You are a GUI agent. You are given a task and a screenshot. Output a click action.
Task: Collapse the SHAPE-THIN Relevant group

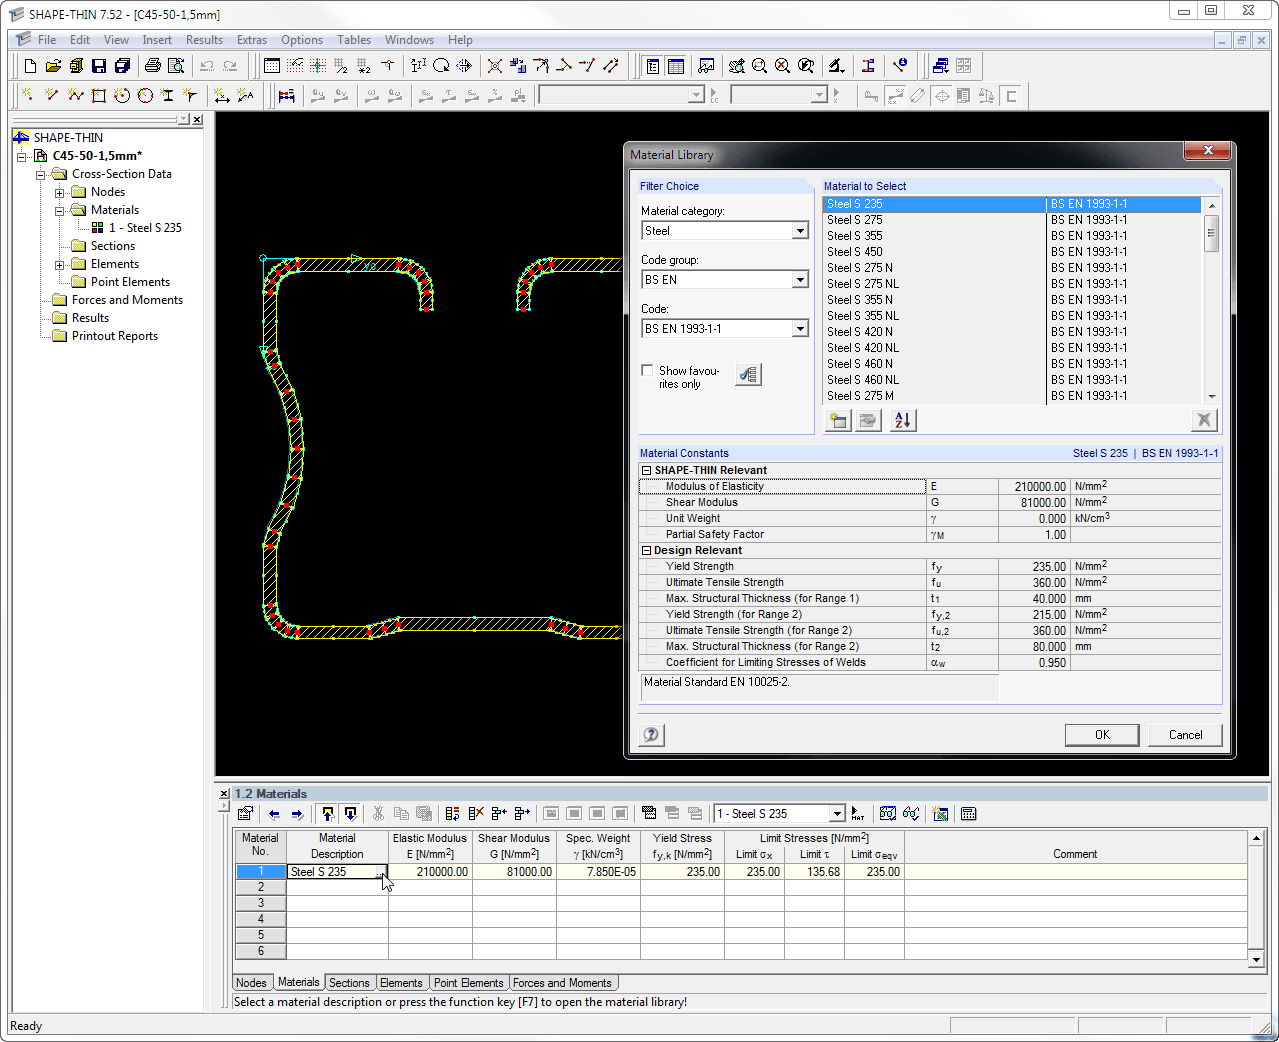646,470
